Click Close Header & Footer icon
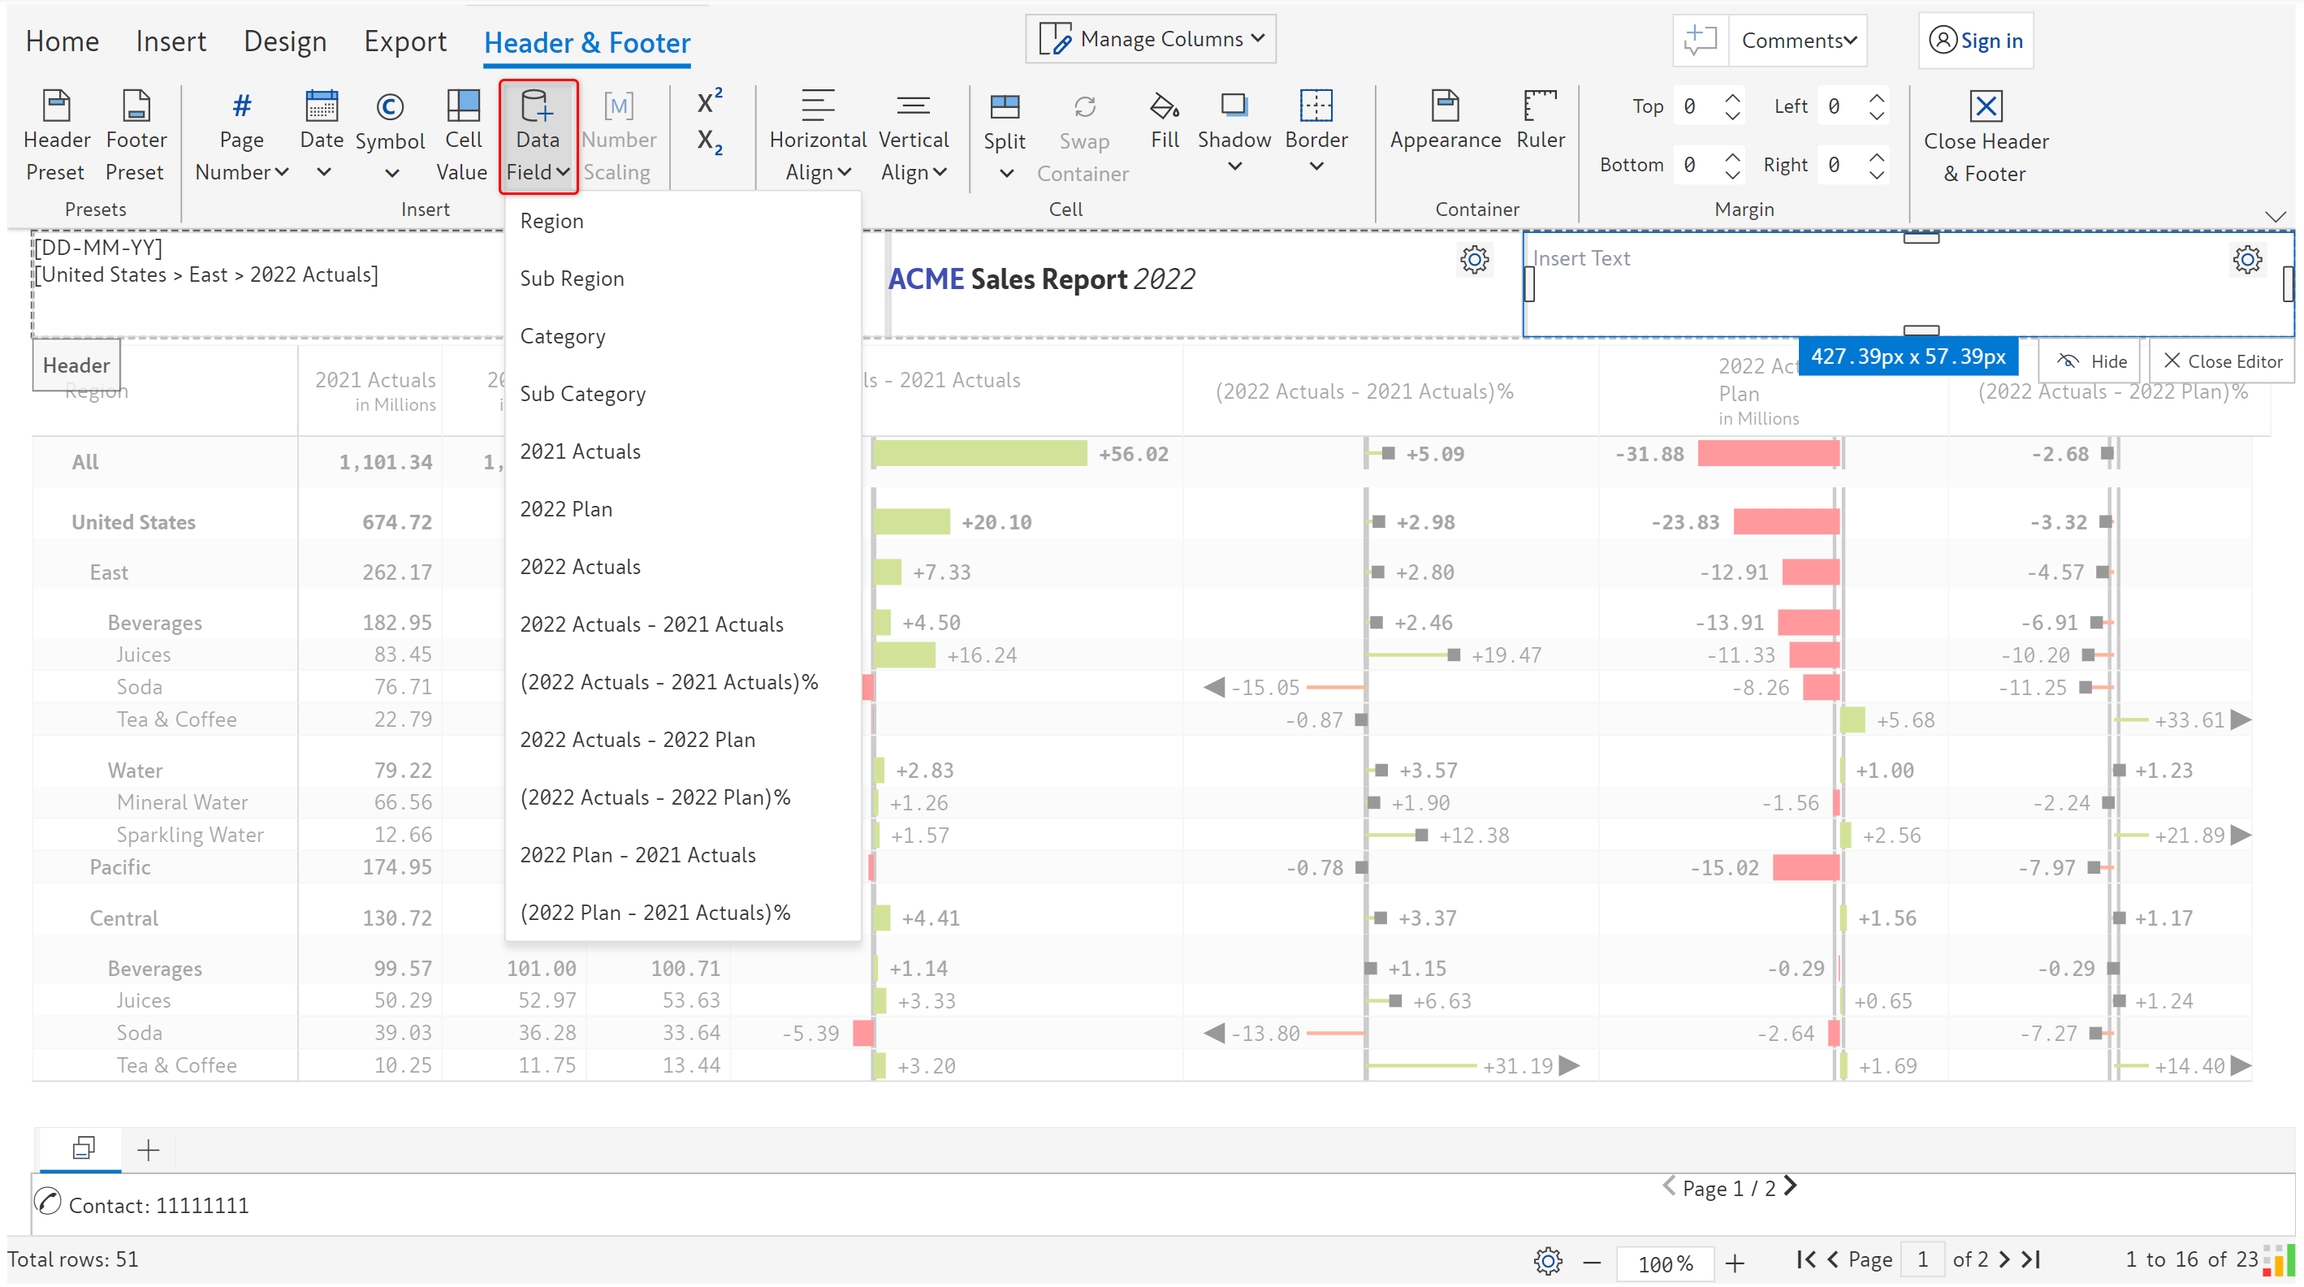Image resolution: width=2304 pixels, height=1287 pixels. [x=1985, y=107]
